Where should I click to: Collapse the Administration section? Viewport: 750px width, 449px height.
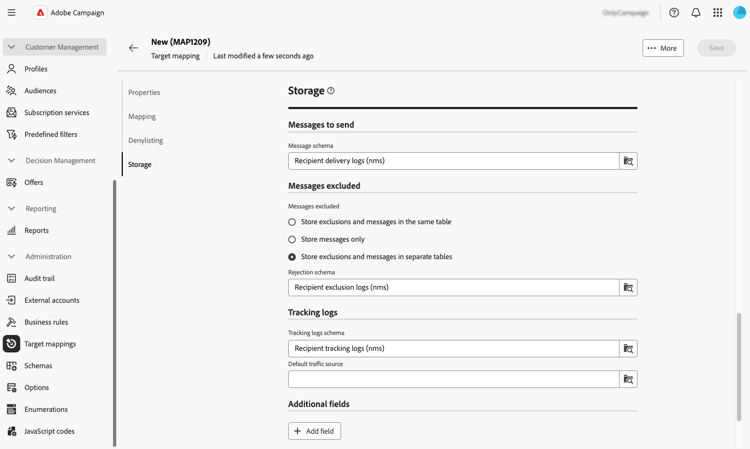(x=12, y=257)
